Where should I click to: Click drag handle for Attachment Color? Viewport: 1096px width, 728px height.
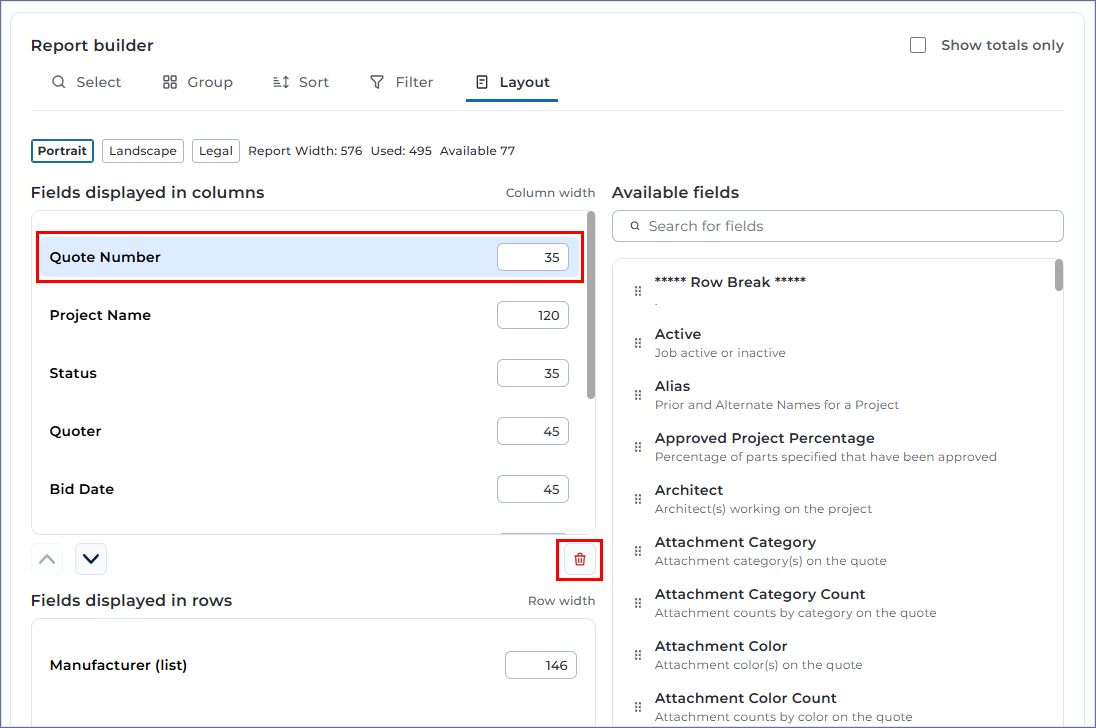click(637, 655)
